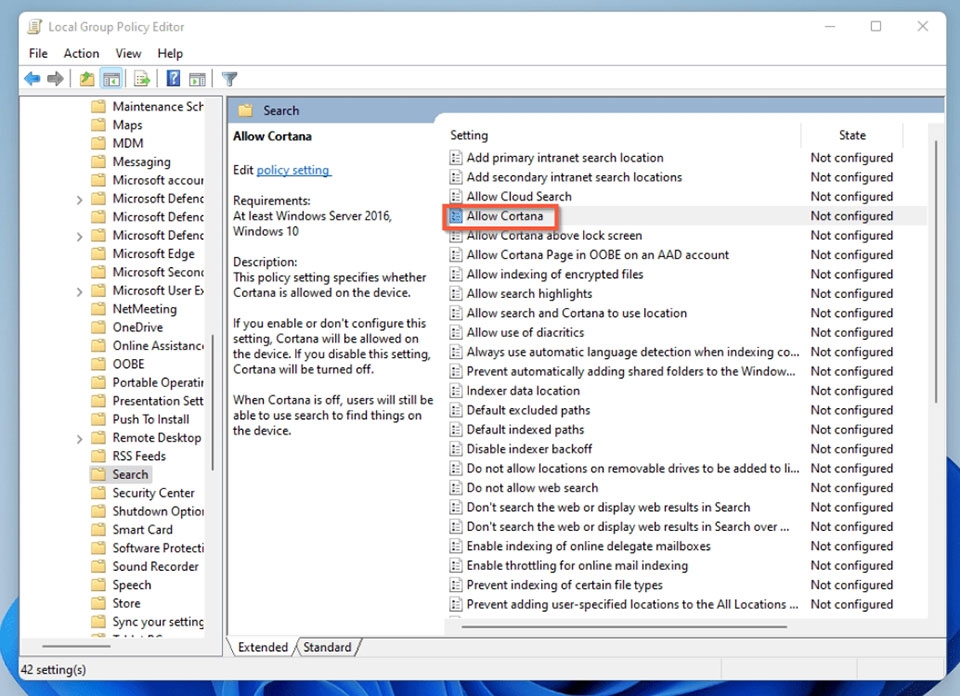Select the Push To Install folder

151,419
